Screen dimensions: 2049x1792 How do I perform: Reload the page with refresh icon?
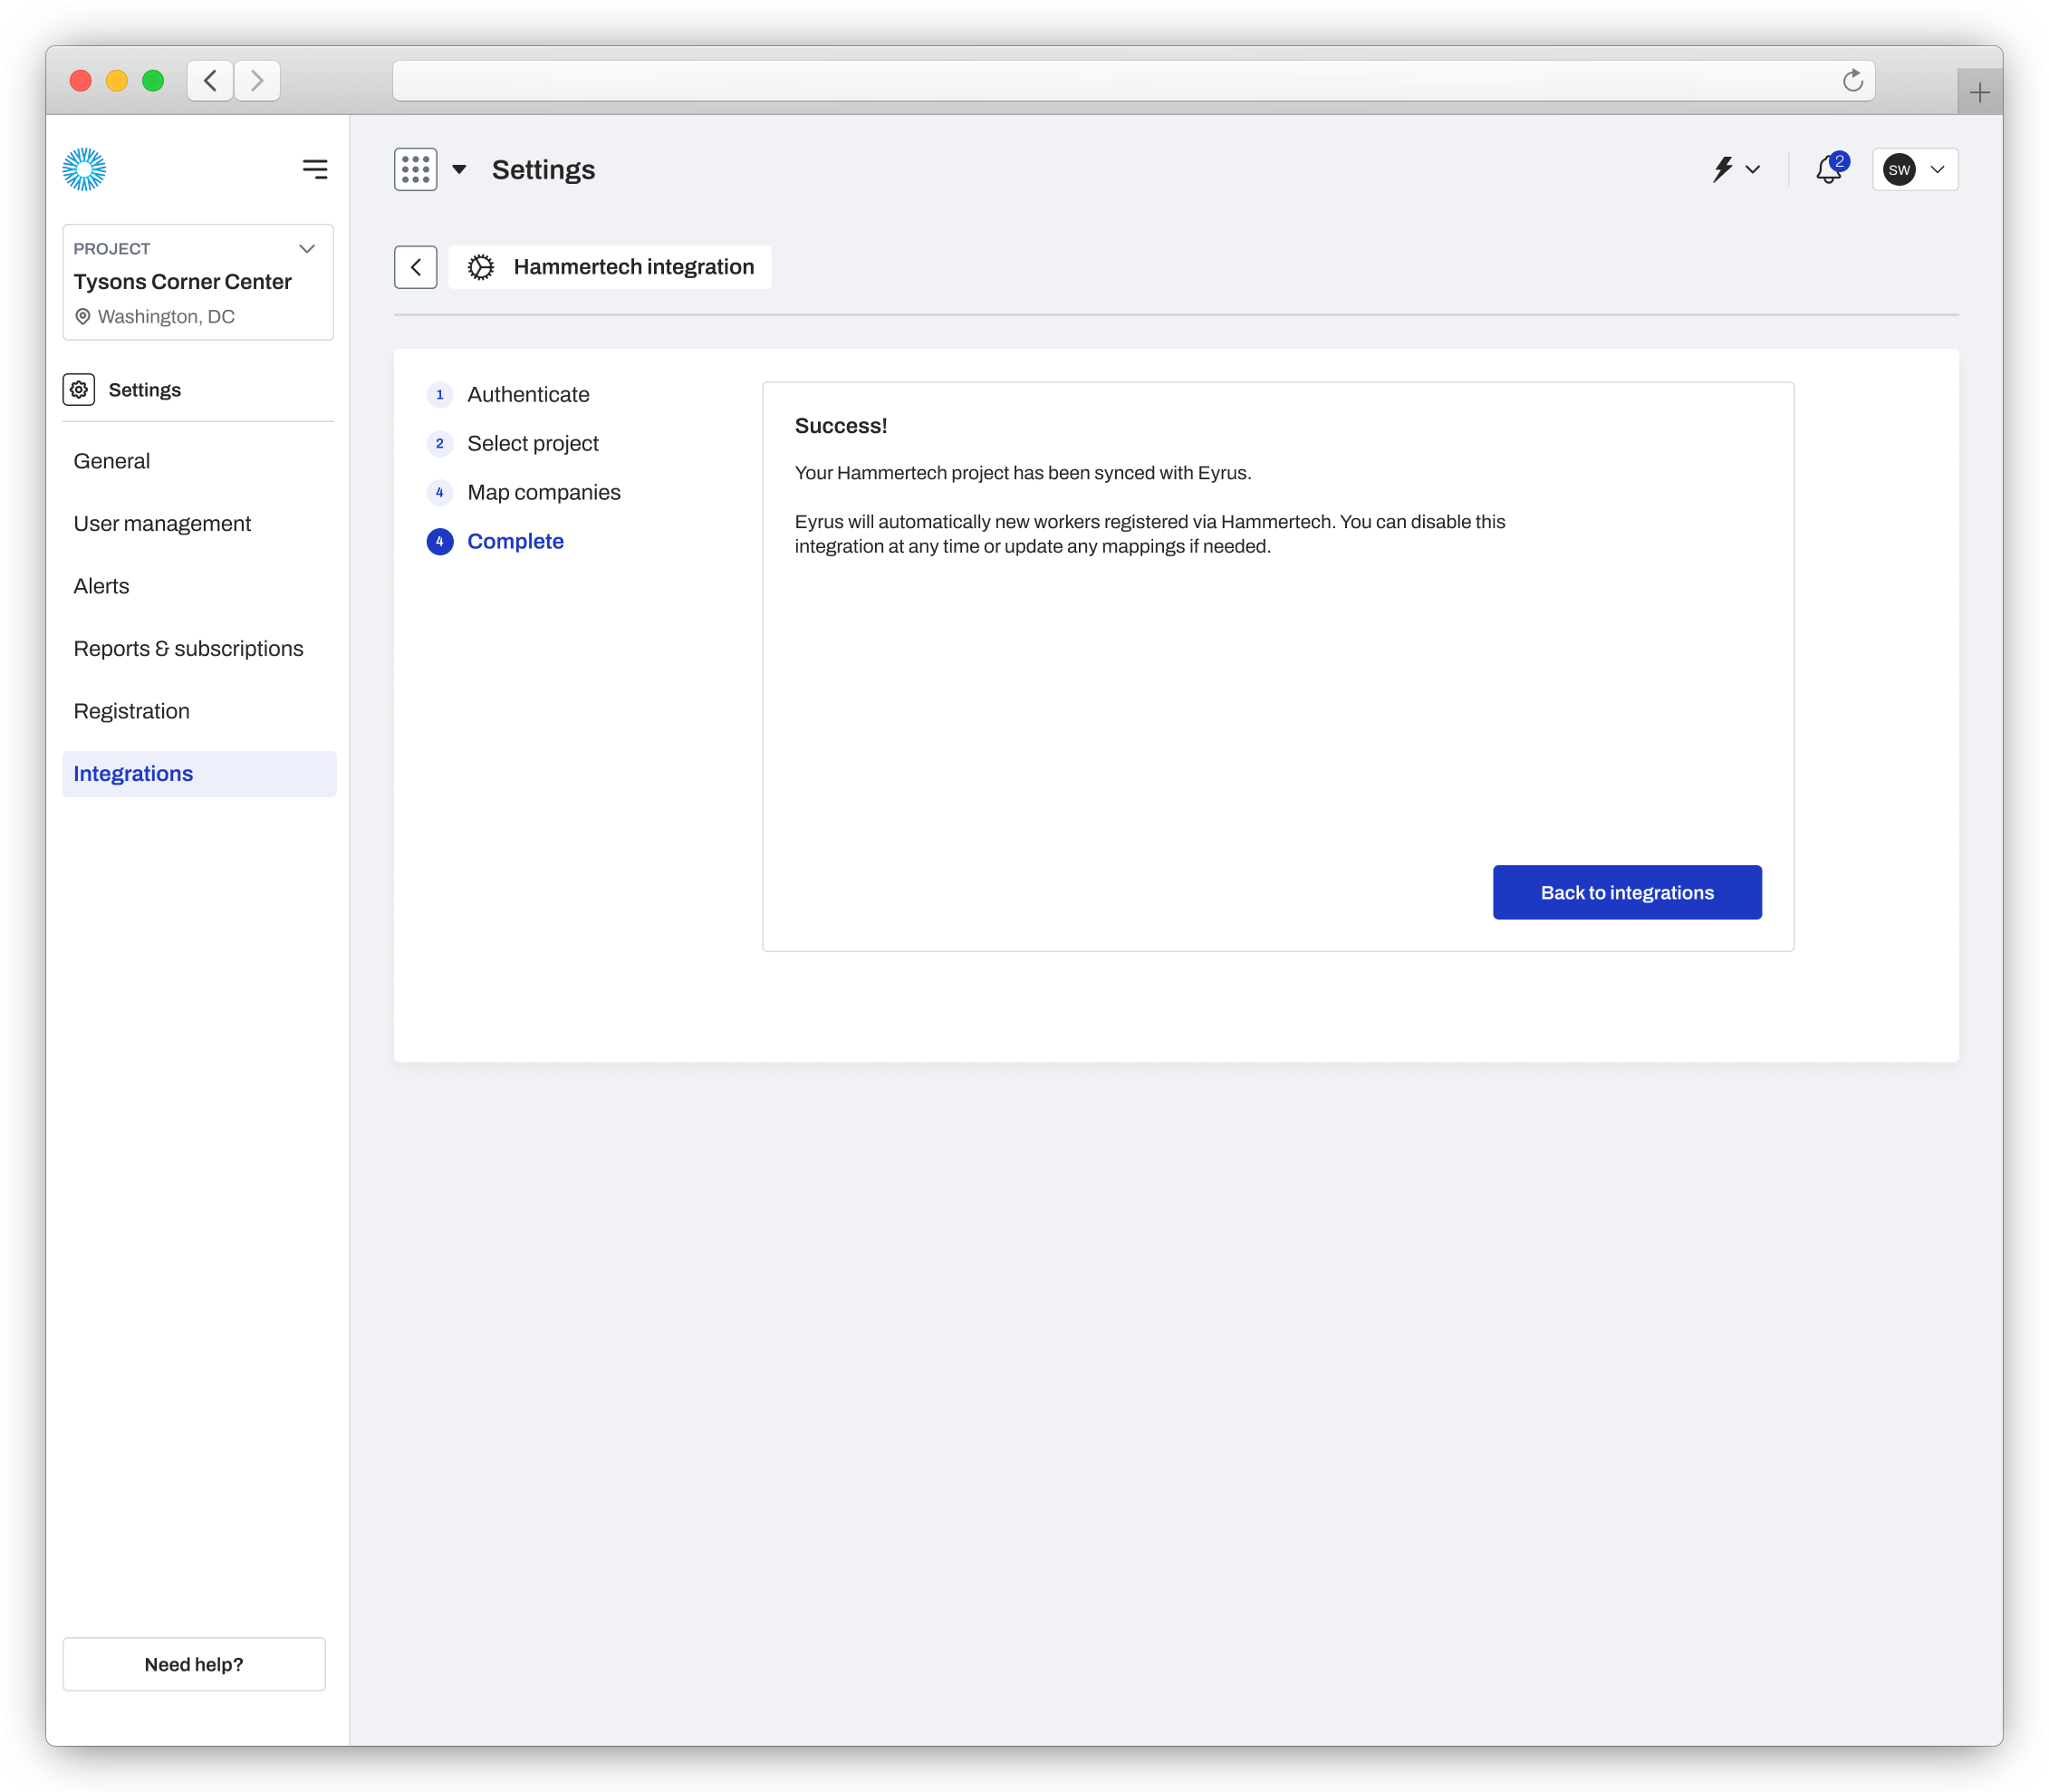[x=1853, y=80]
